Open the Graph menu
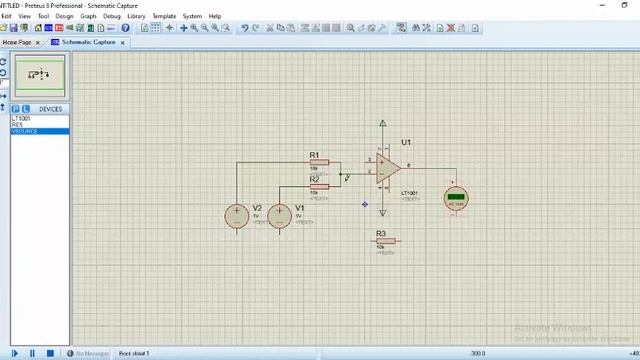This screenshot has height=360, width=640. tap(88, 16)
